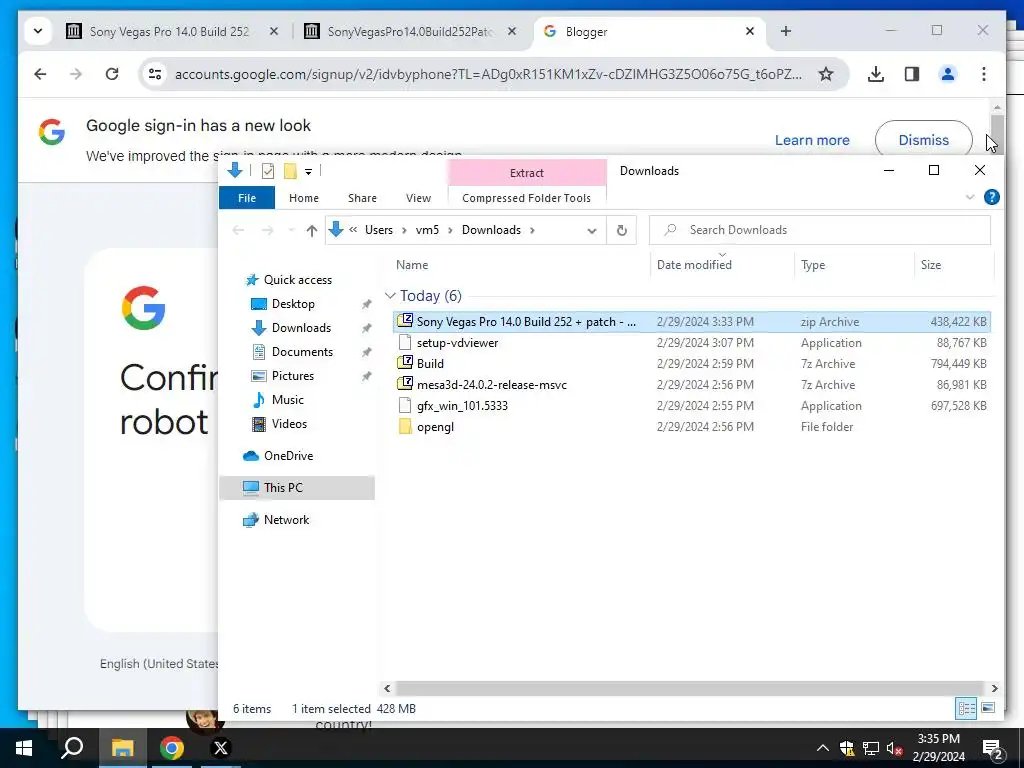
Task: Open Videos in navigation pane
Action: click(x=289, y=424)
